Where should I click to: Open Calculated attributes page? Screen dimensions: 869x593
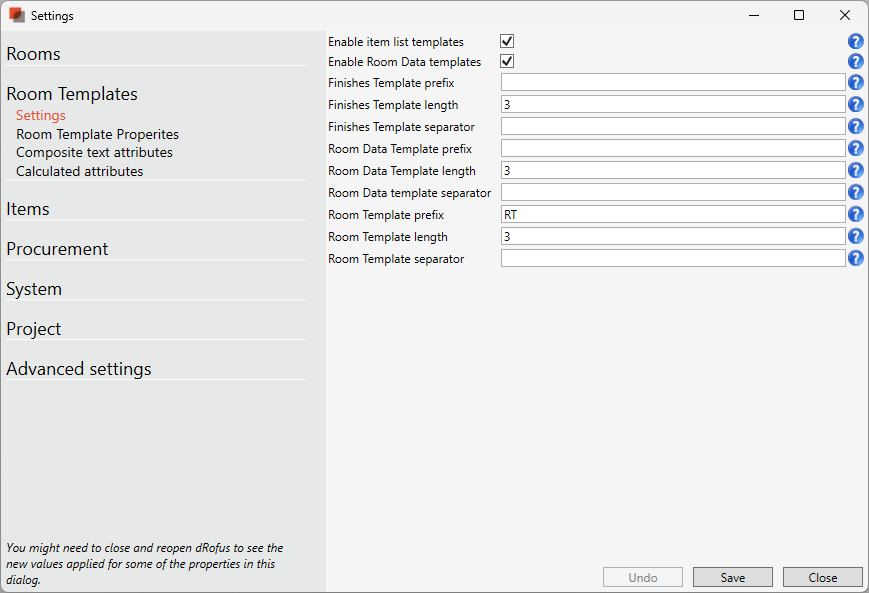point(79,171)
